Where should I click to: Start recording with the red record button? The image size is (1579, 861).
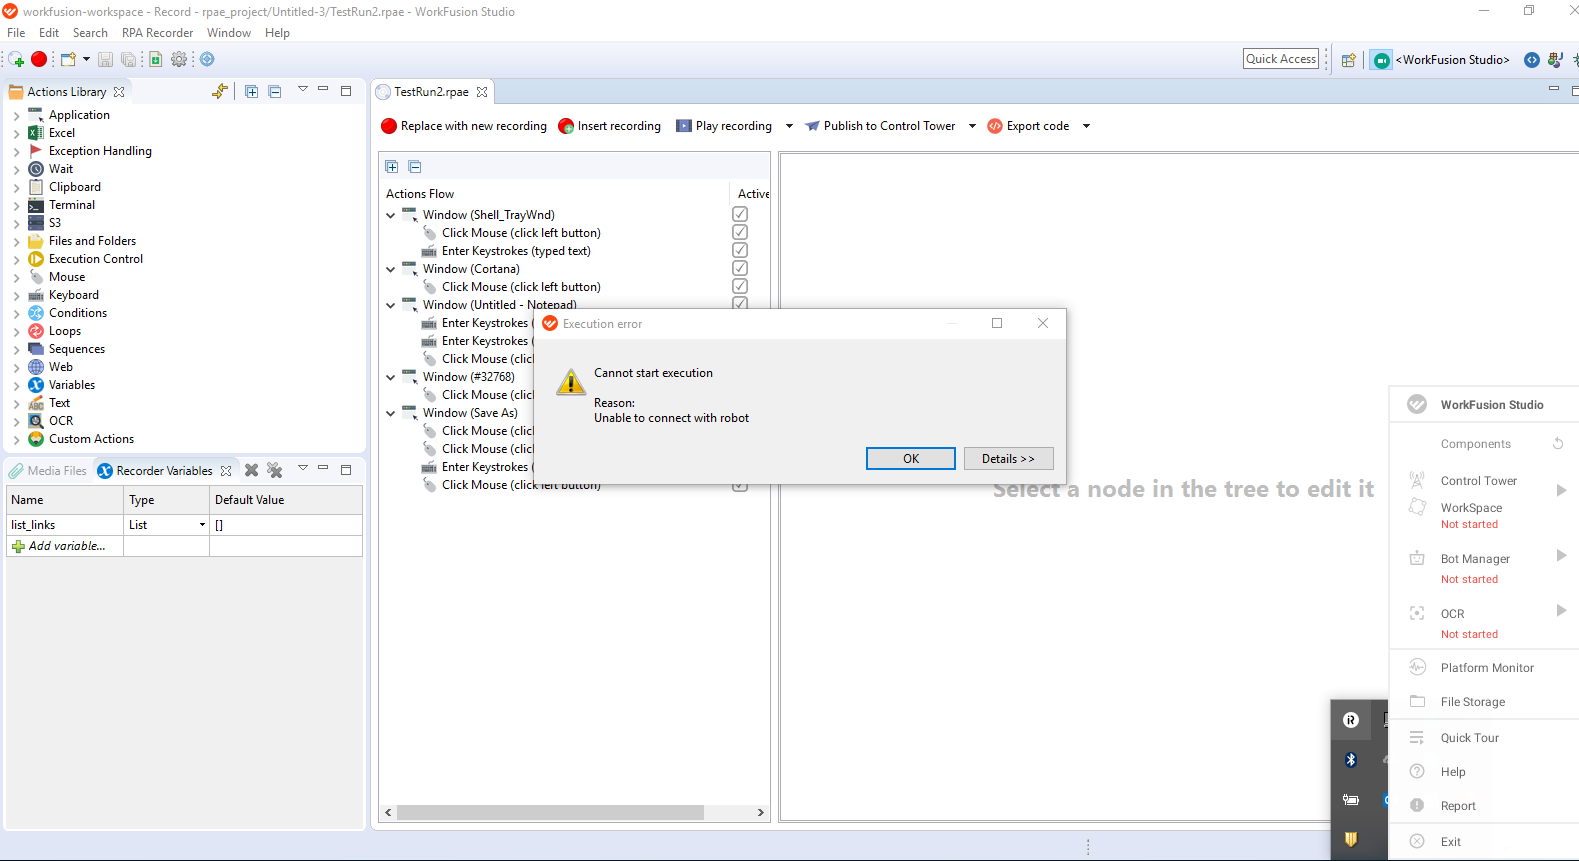(x=39, y=59)
